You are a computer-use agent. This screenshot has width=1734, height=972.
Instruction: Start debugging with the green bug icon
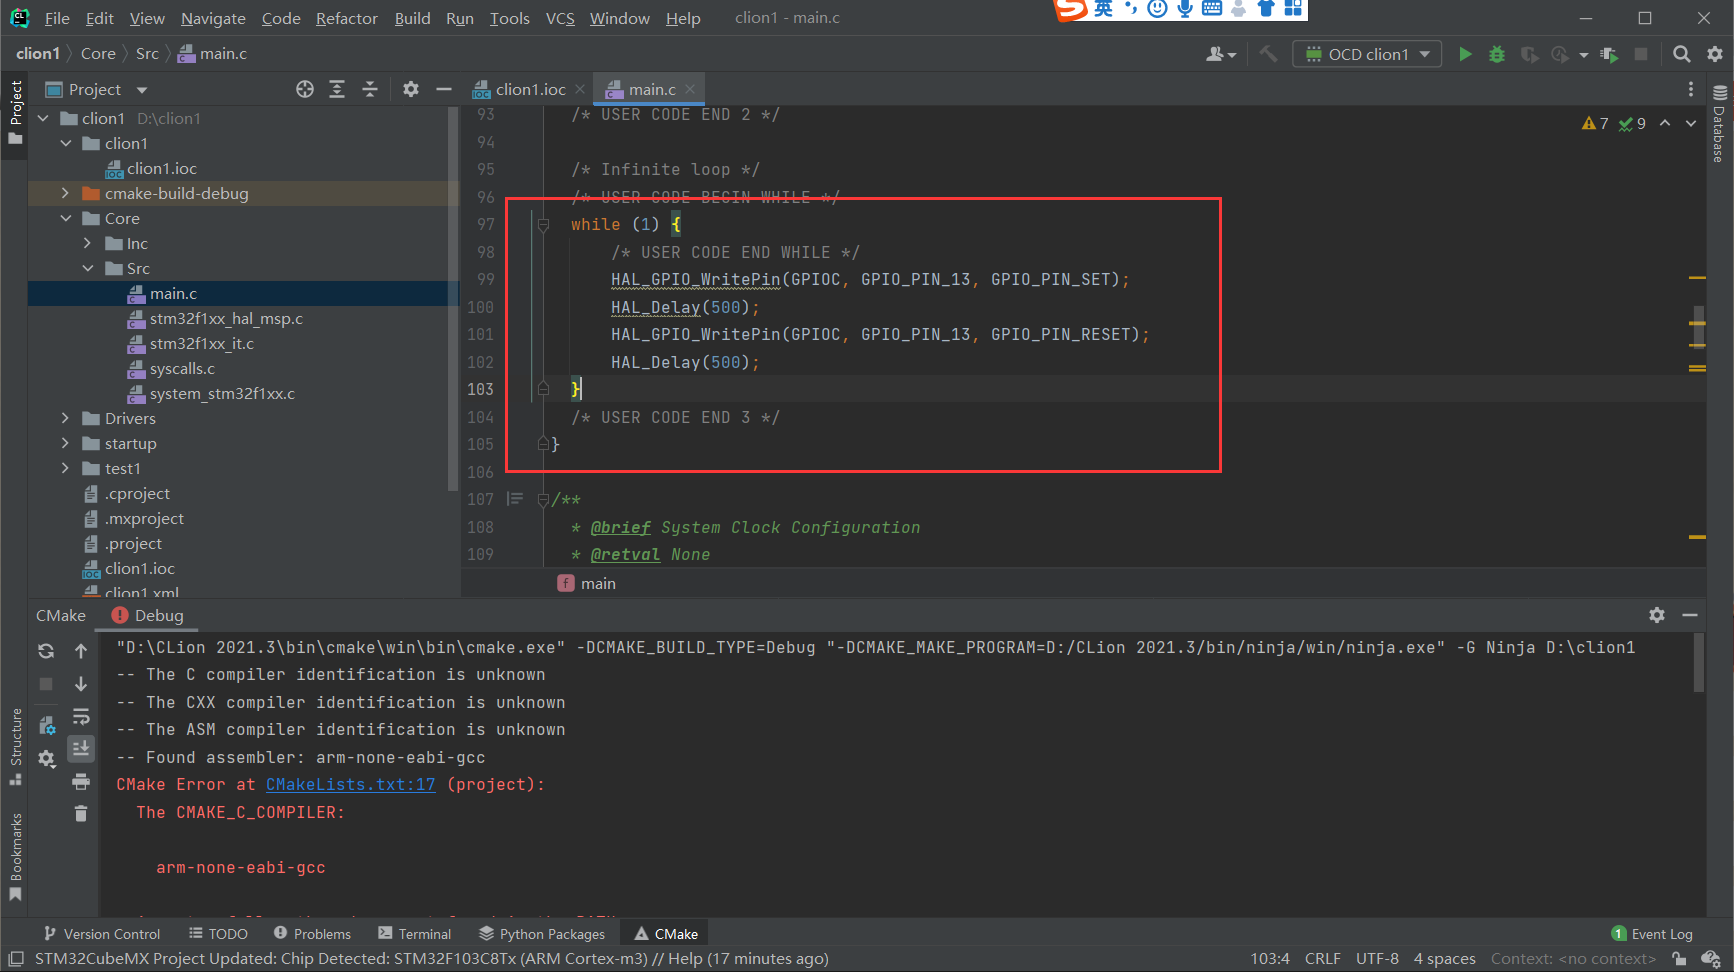[1497, 54]
